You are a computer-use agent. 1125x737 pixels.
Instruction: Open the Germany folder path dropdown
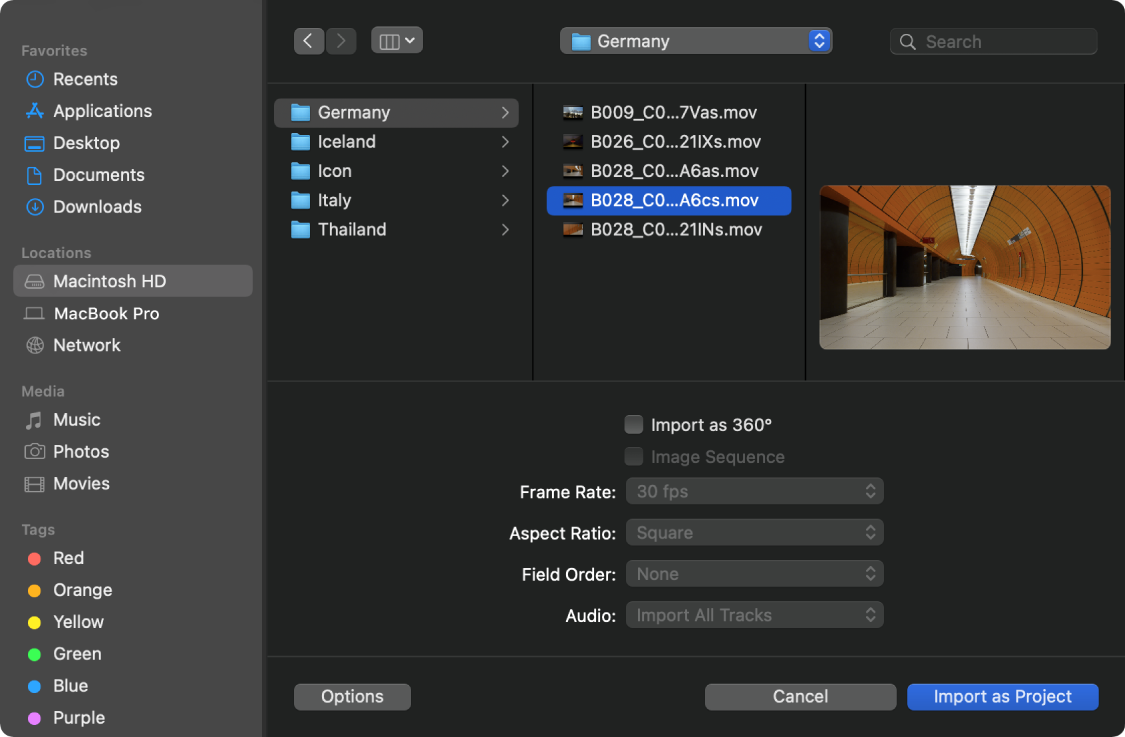pos(696,41)
